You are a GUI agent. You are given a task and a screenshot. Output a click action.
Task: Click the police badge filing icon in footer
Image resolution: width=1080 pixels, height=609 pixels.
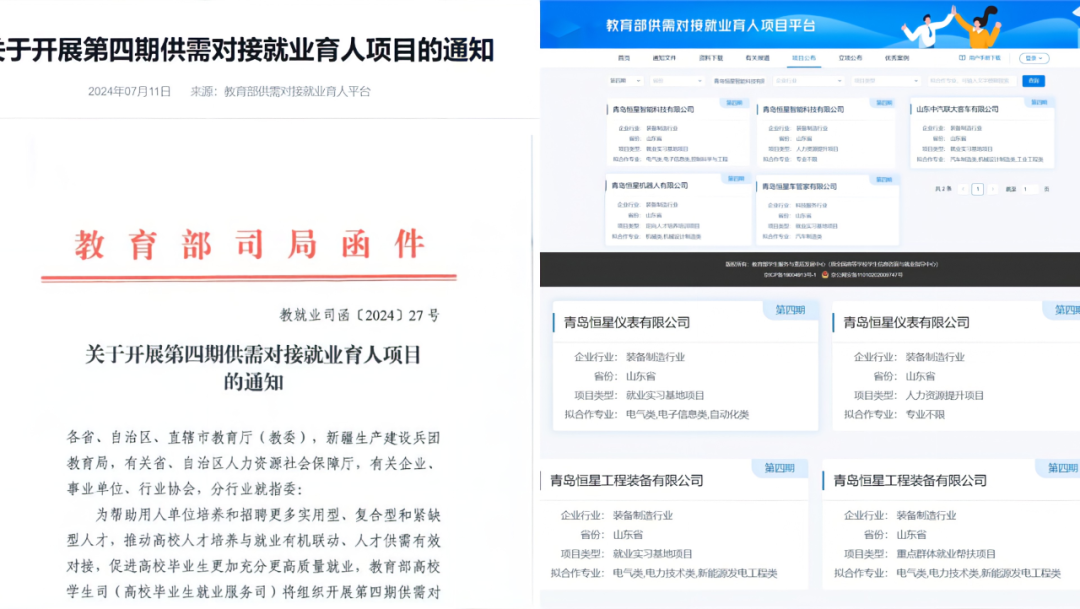coord(825,274)
